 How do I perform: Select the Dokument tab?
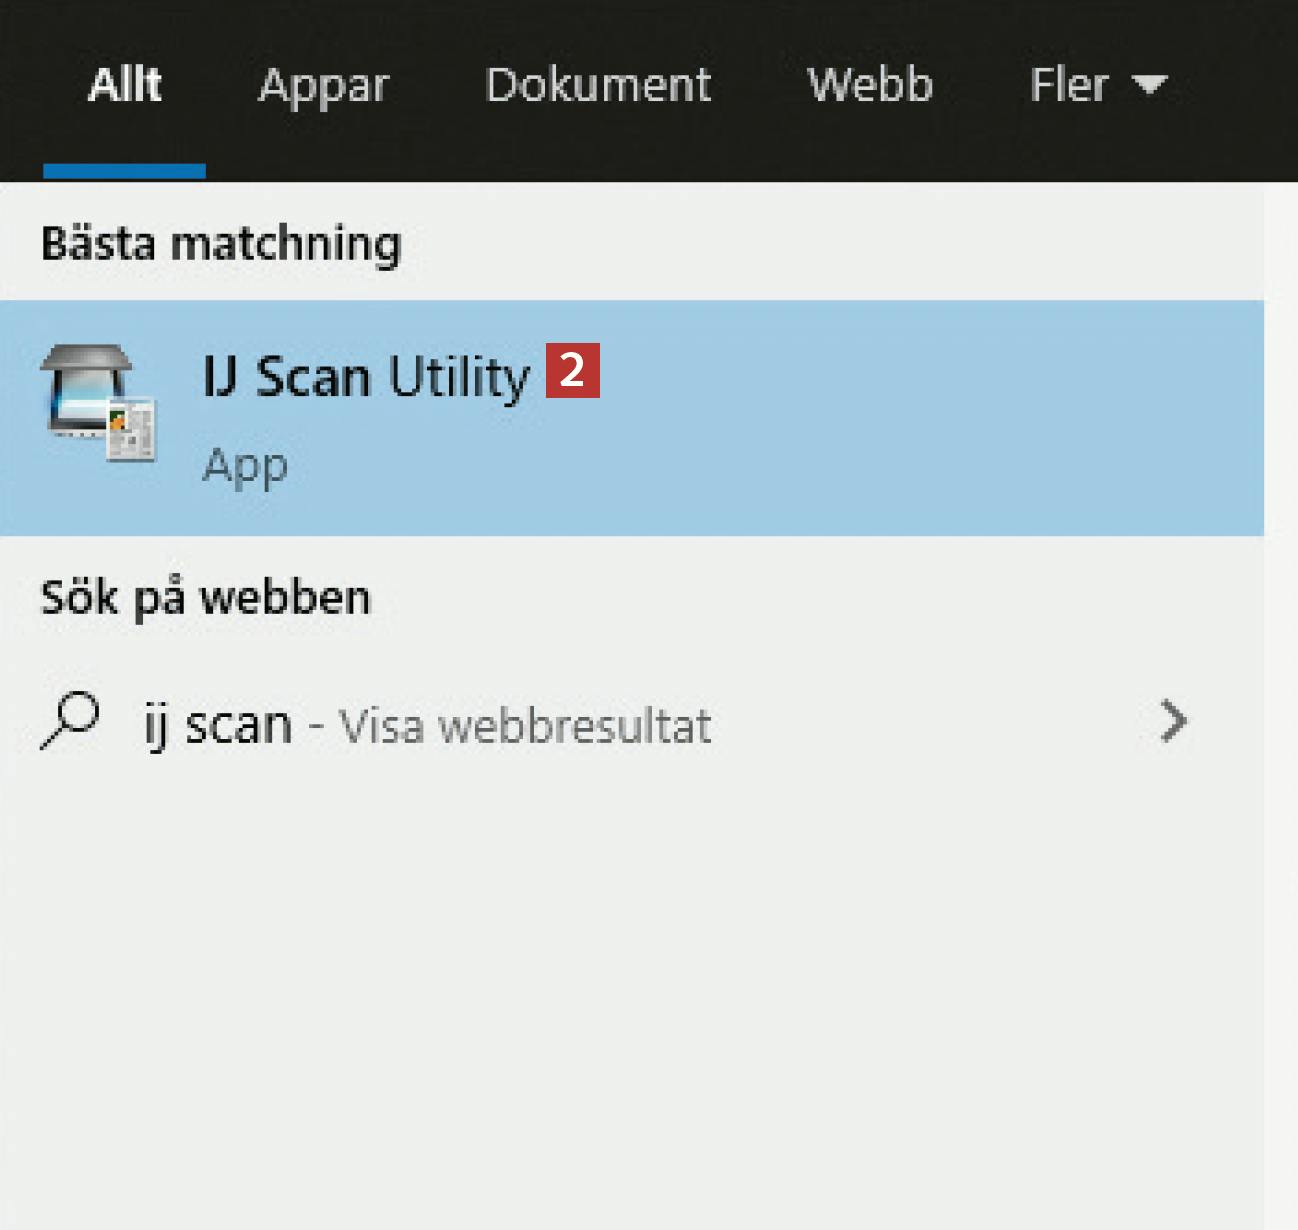[598, 85]
